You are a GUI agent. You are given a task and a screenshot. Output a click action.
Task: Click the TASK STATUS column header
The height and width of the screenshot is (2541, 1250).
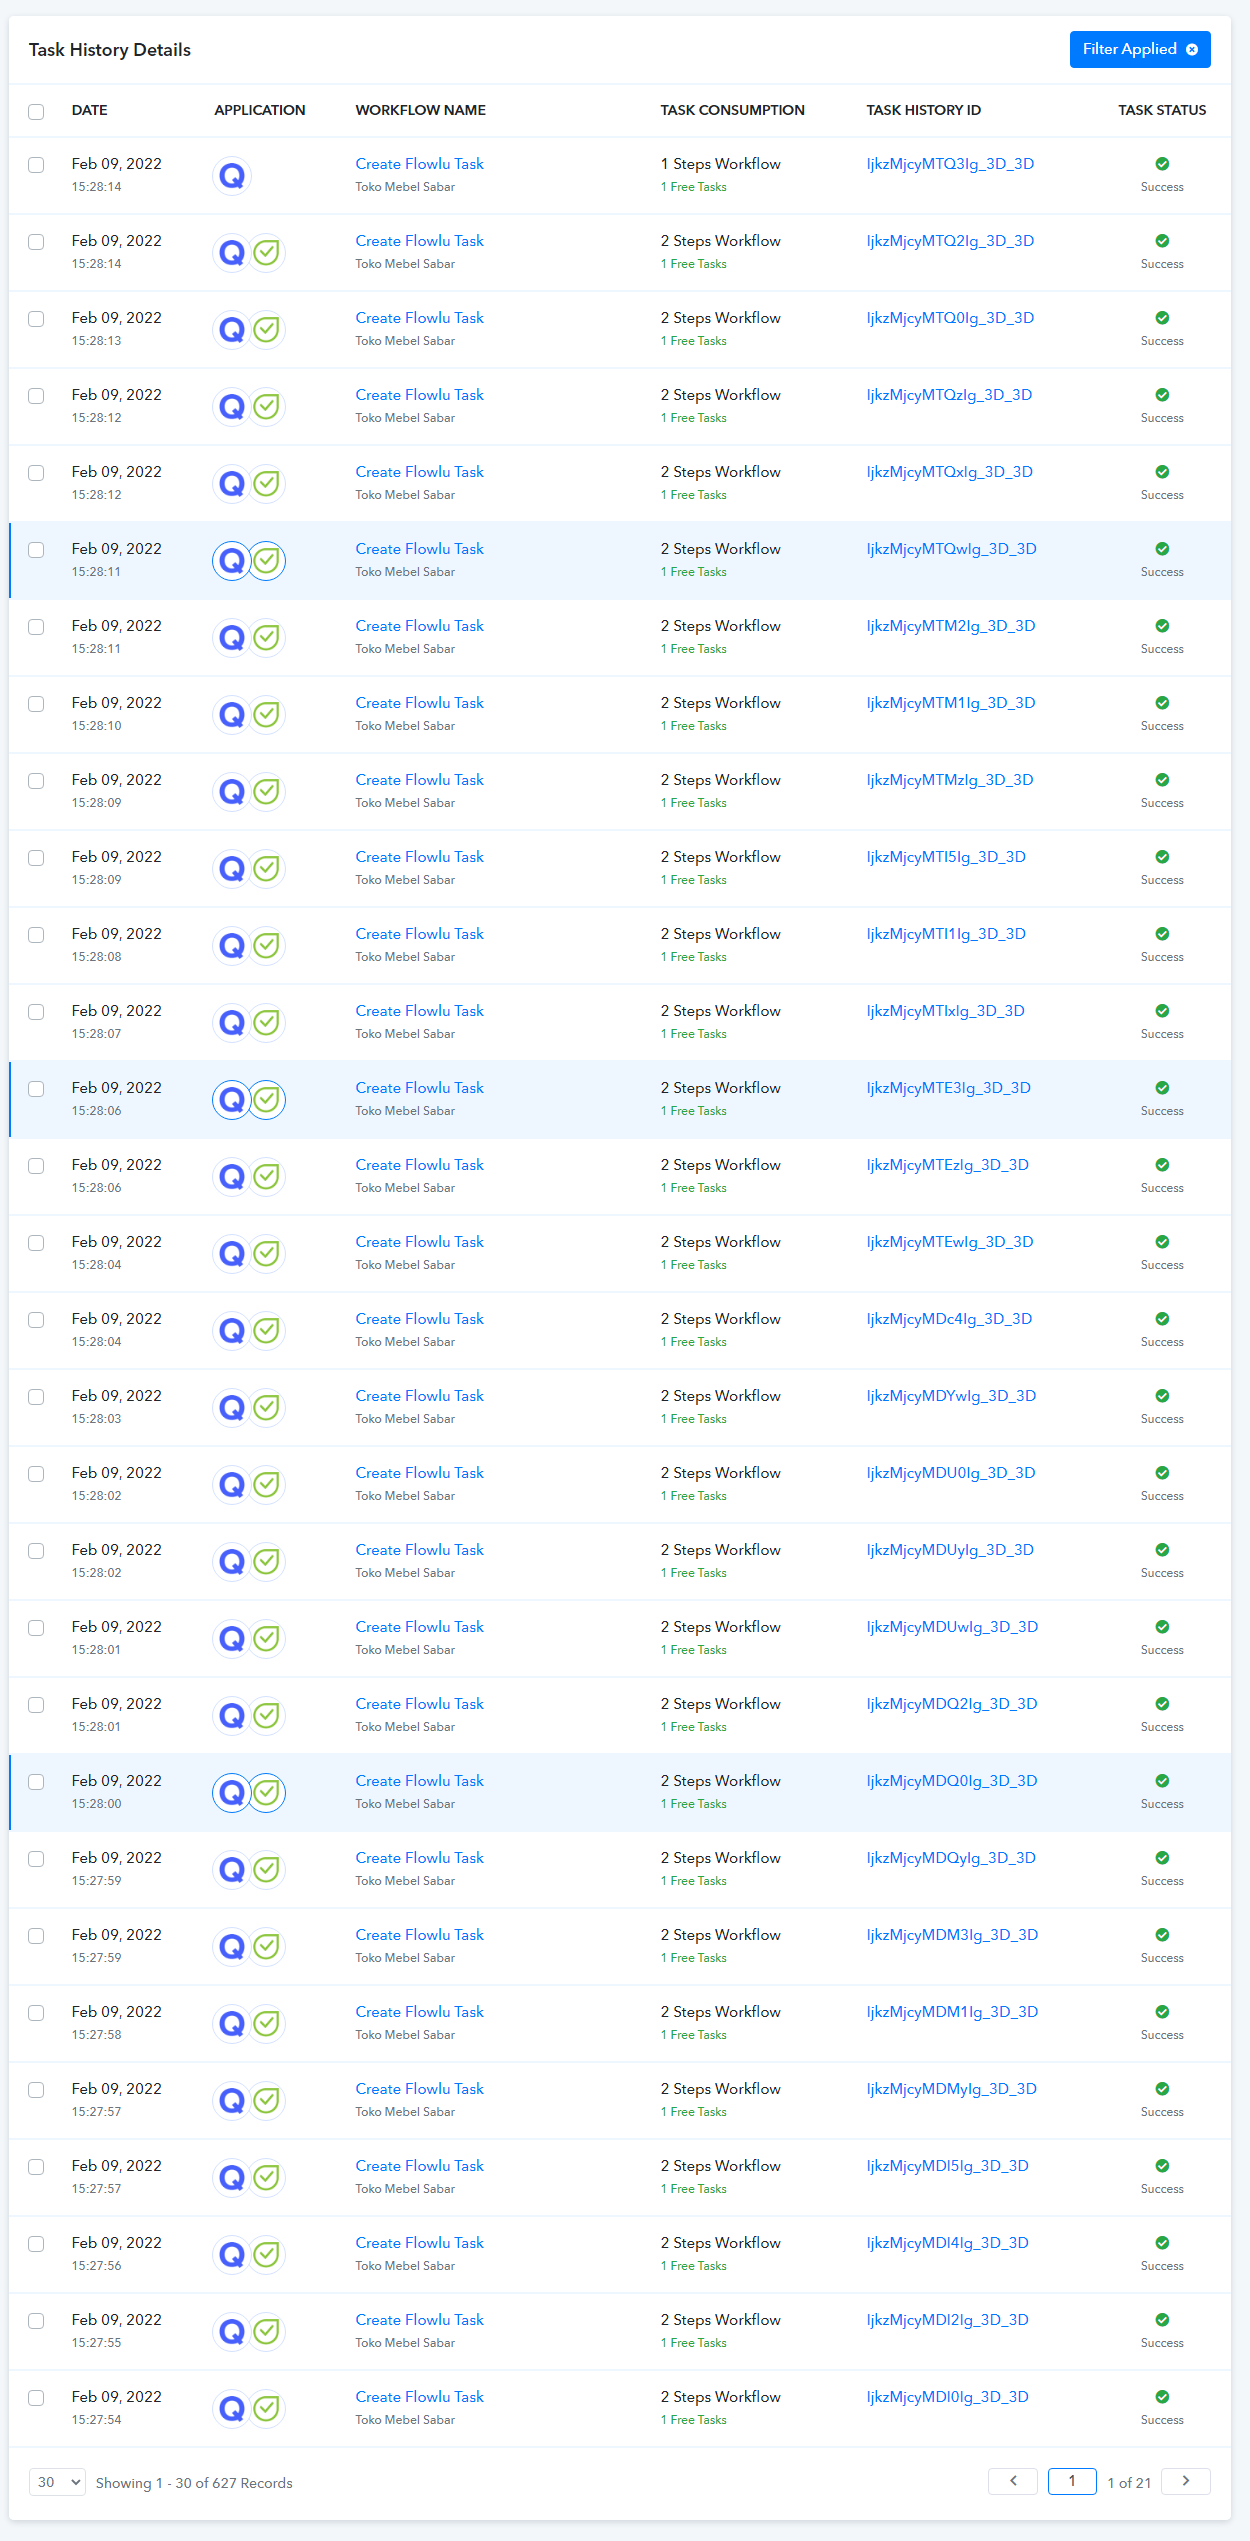click(x=1161, y=110)
